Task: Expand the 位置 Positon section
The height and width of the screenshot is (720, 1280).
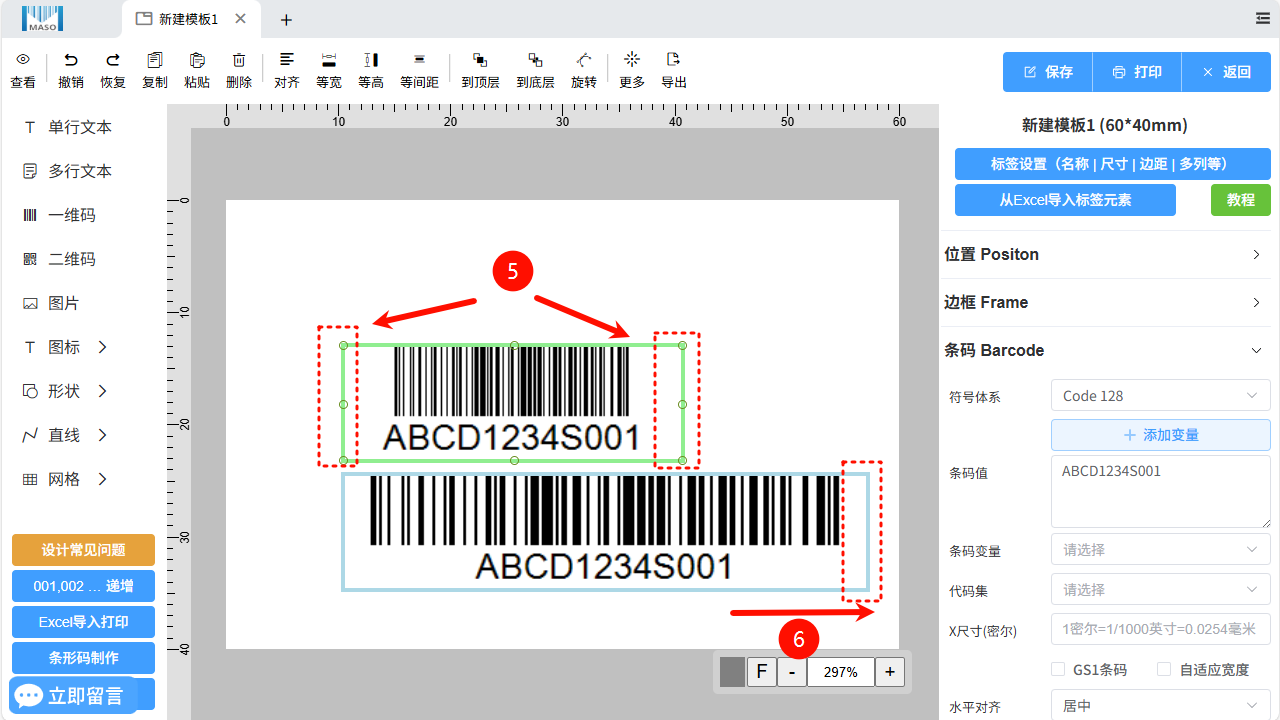Action: (x=1105, y=254)
